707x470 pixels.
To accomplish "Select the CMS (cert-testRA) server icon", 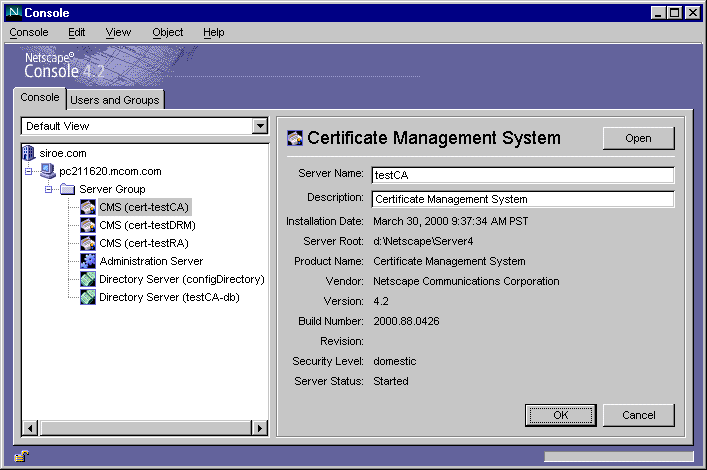I will tap(88, 243).
